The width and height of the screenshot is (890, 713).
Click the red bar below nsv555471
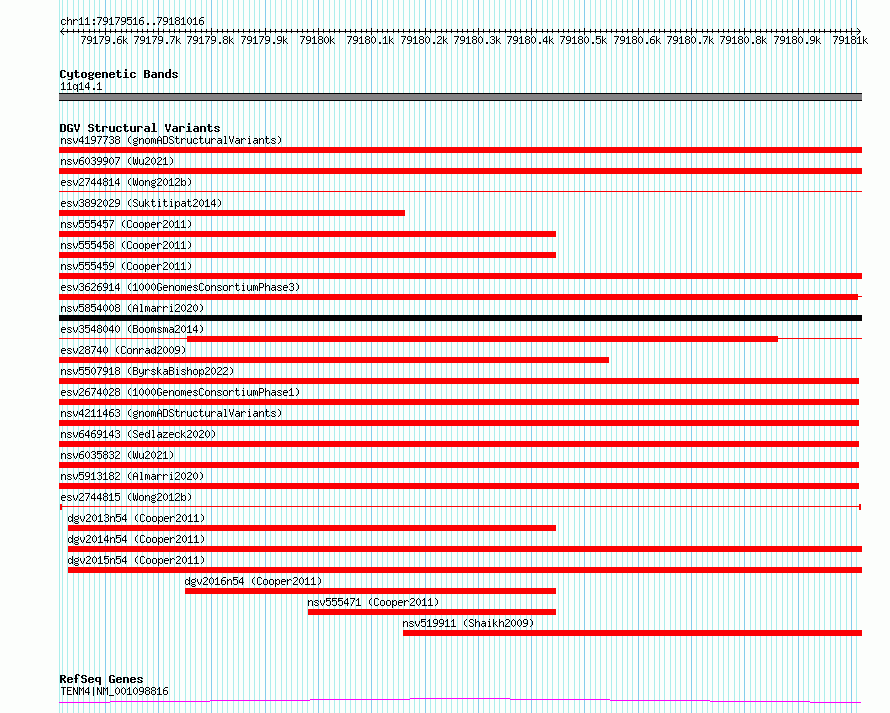click(432, 612)
